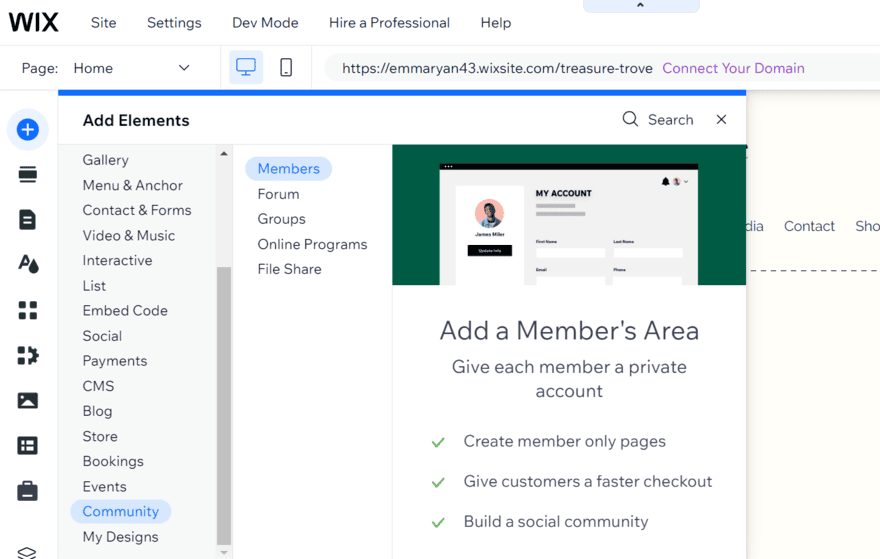Open the CMS table icon in sidebar

click(28, 445)
